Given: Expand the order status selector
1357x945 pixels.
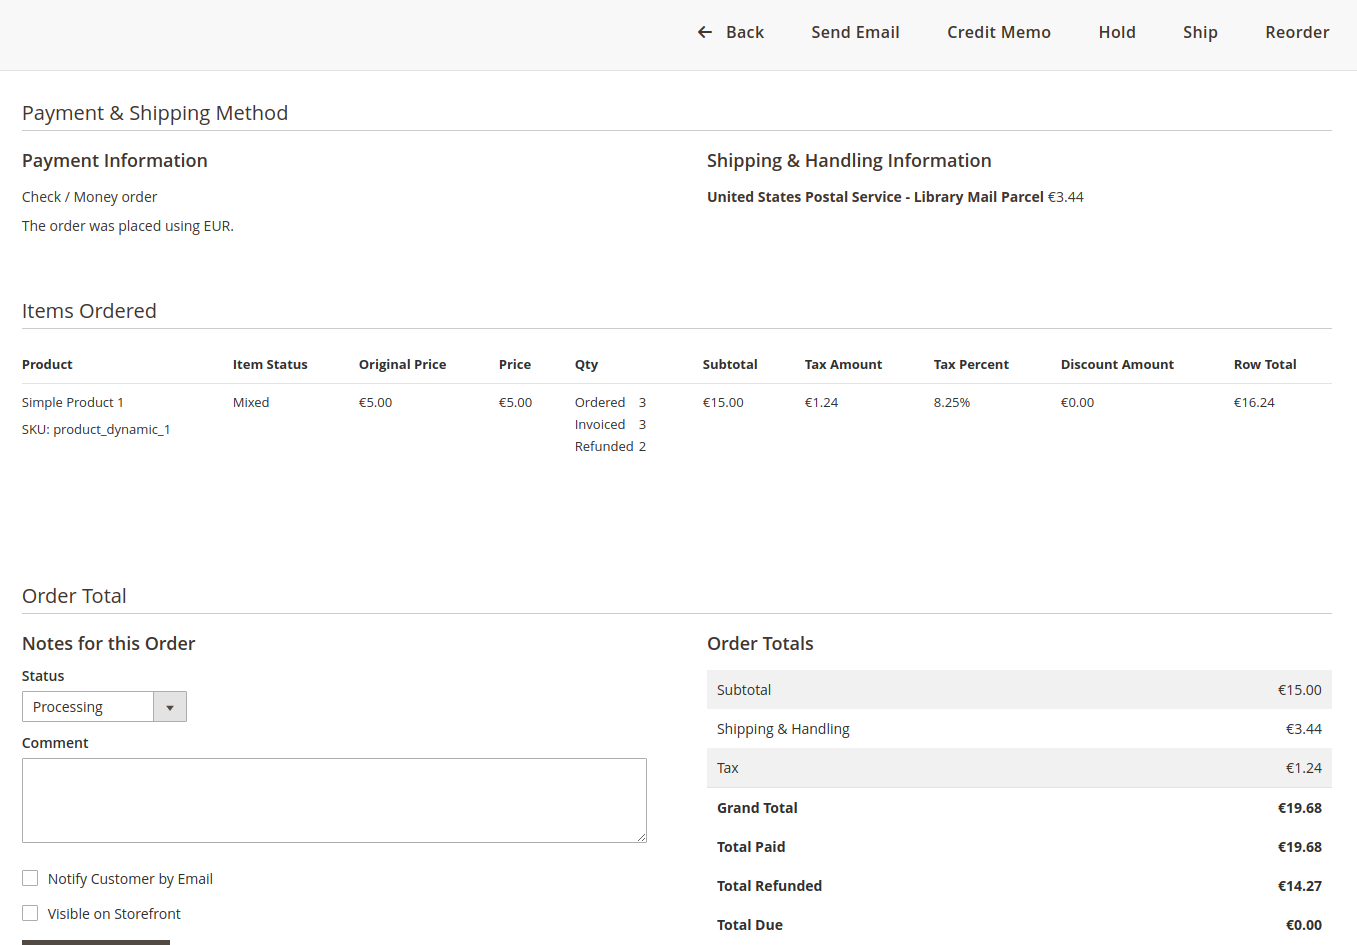Looking at the screenshot, I should [x=170, y=706].
